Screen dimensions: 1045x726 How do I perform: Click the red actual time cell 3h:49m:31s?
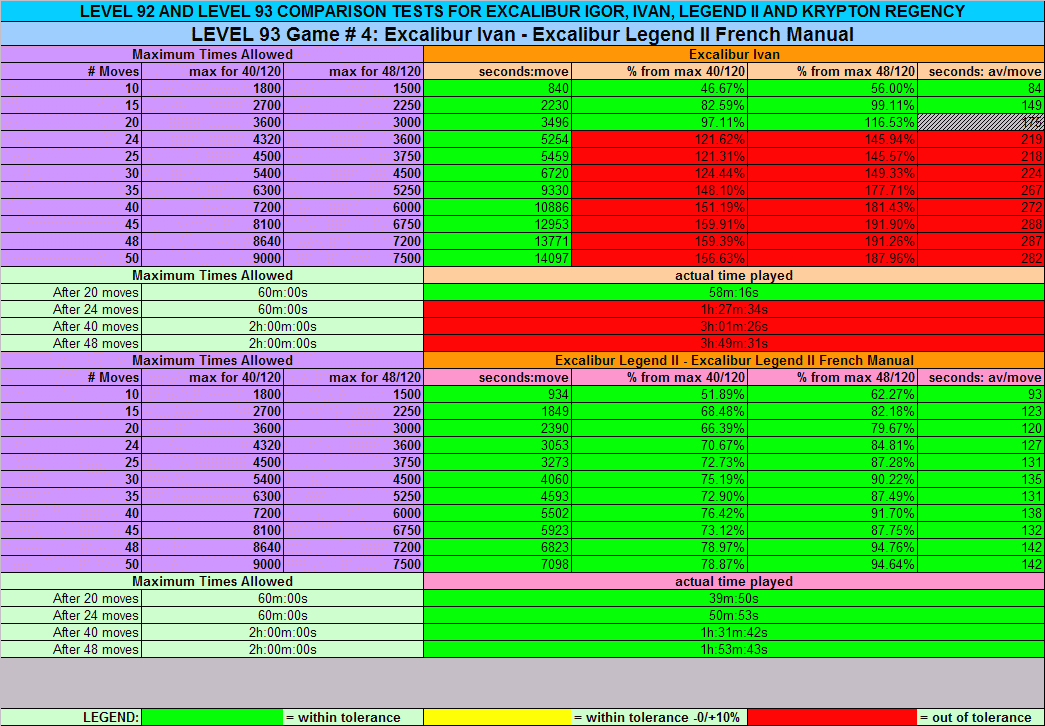point(734,343)
